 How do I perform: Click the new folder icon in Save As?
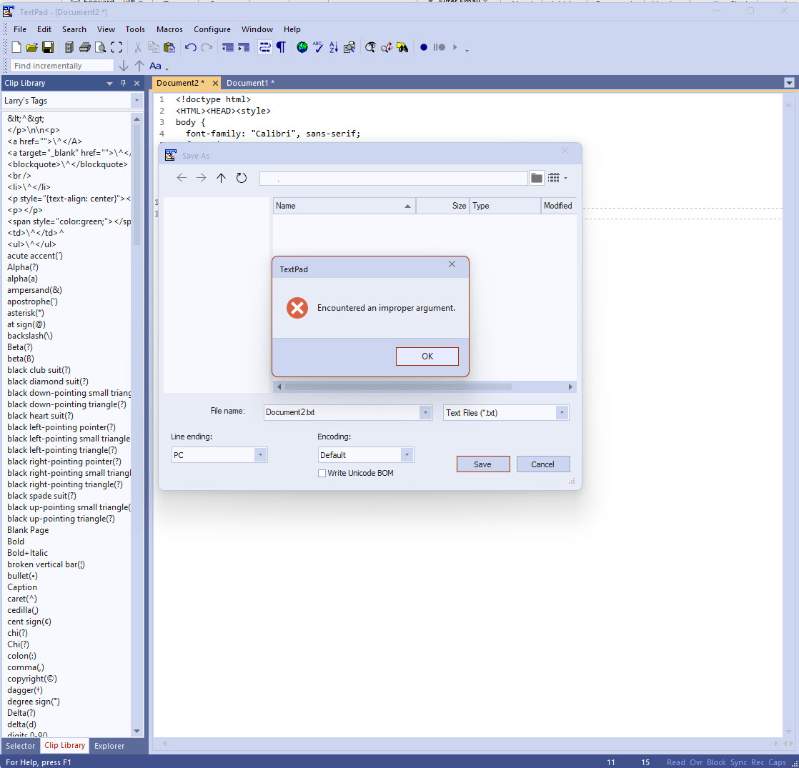536,178
